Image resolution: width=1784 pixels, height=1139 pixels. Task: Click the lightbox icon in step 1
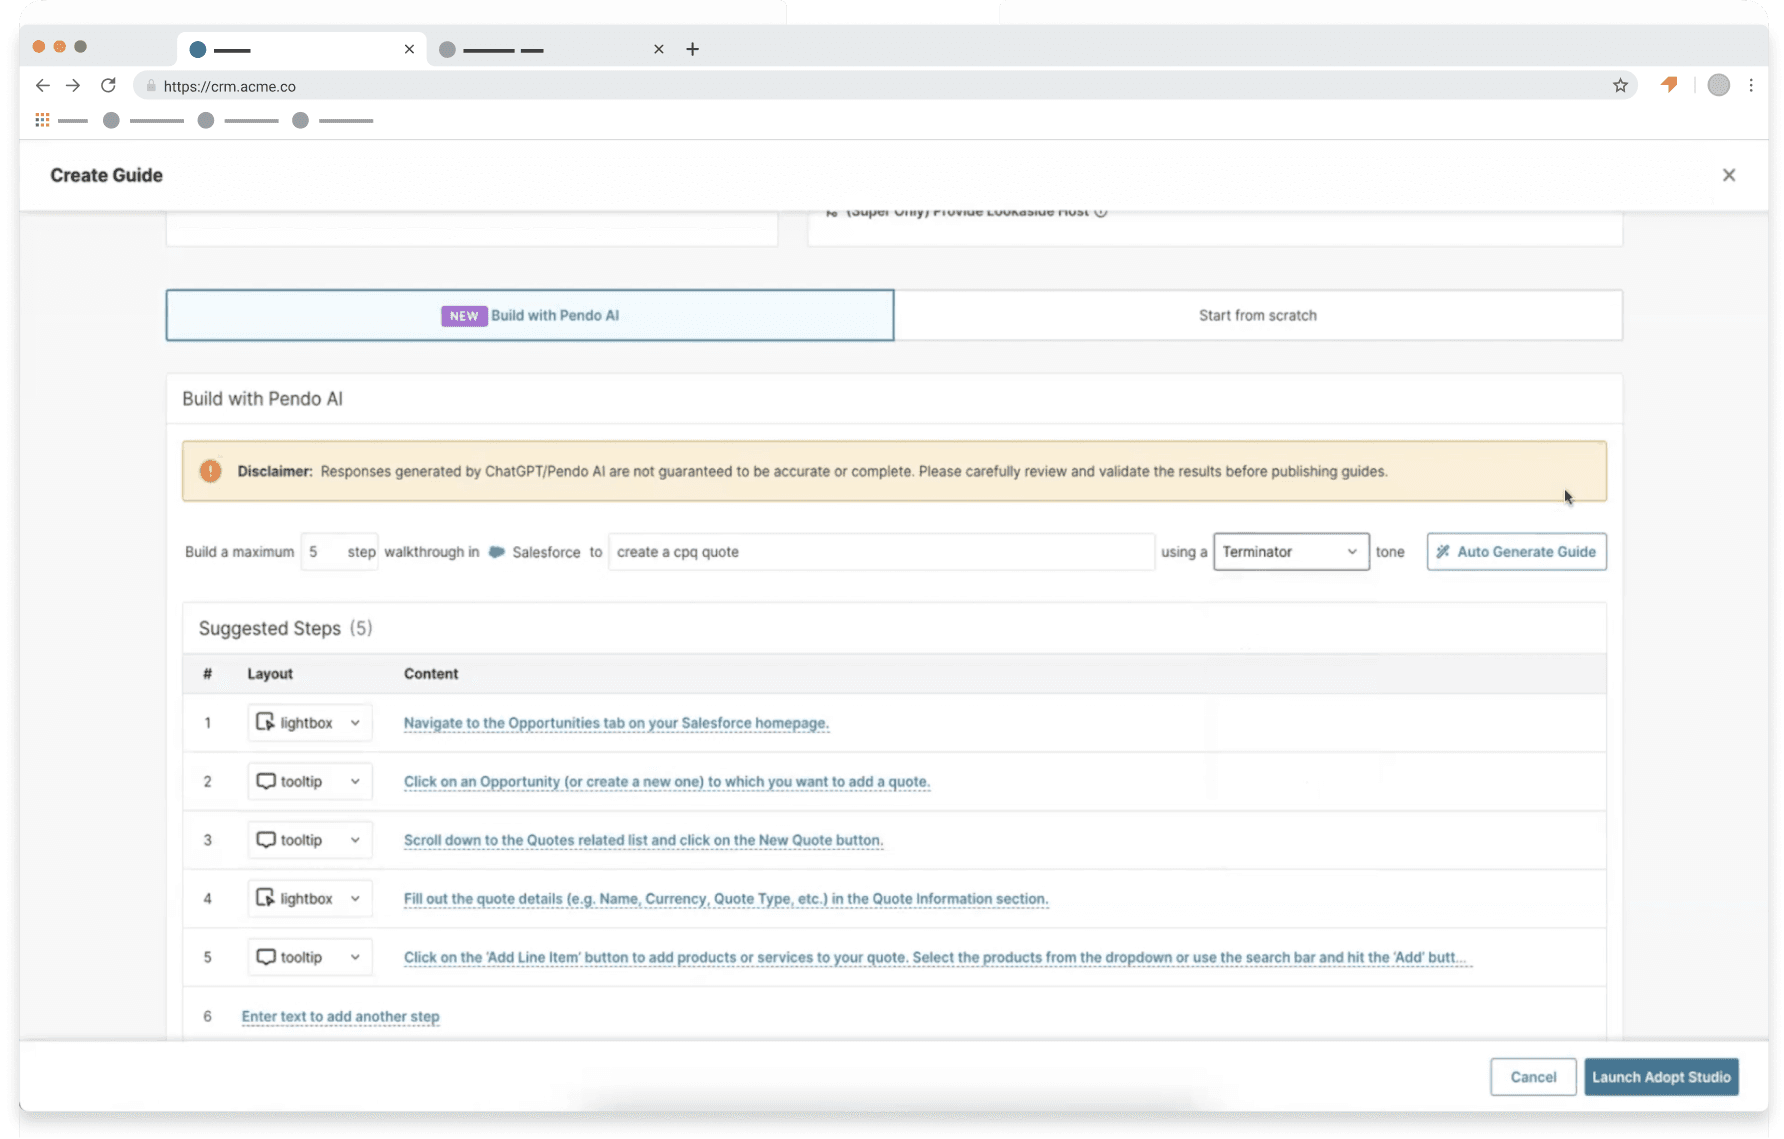[x=265, y=722]
